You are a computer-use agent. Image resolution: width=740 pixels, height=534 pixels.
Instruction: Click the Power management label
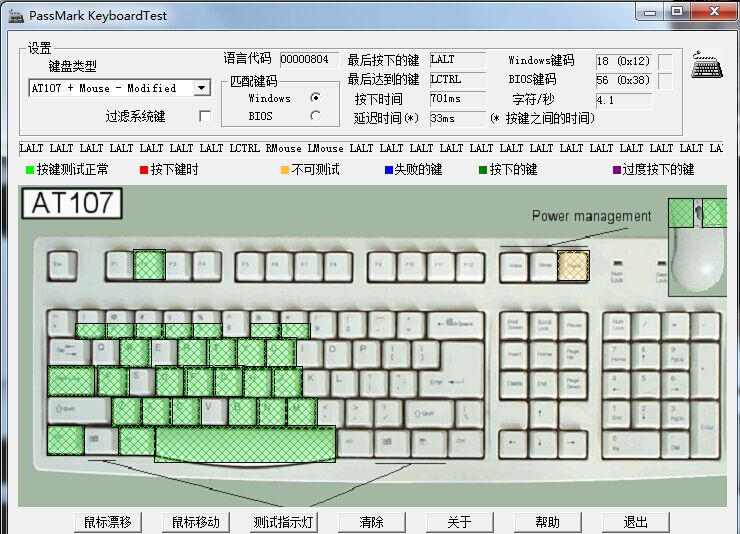click(591, 216)
